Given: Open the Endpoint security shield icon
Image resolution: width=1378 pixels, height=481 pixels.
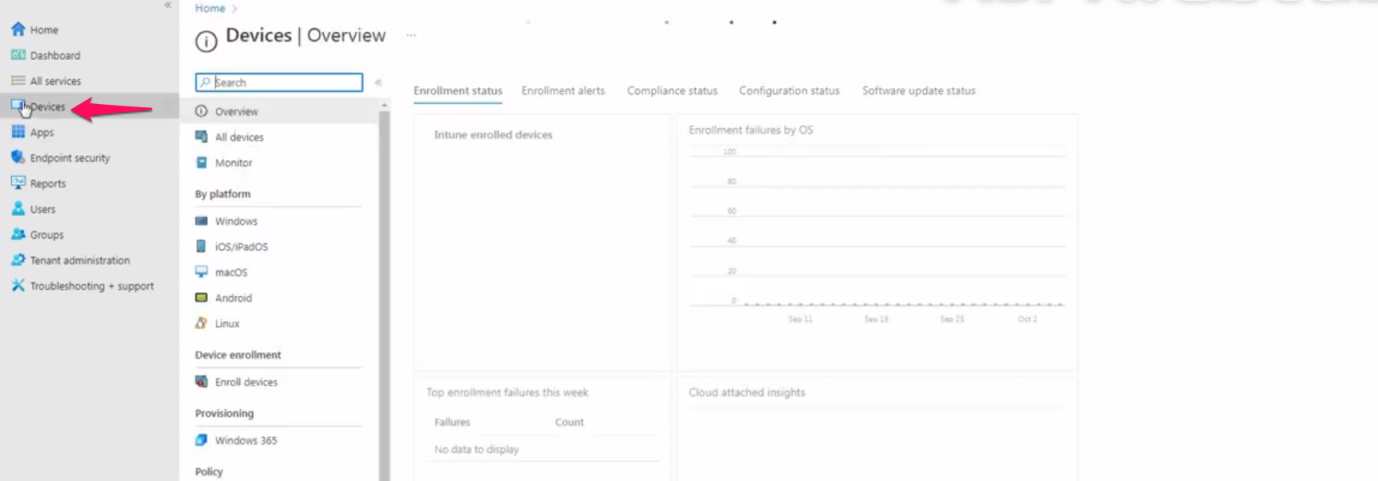Looking at the screenshot, I should (x=17, y=158).
